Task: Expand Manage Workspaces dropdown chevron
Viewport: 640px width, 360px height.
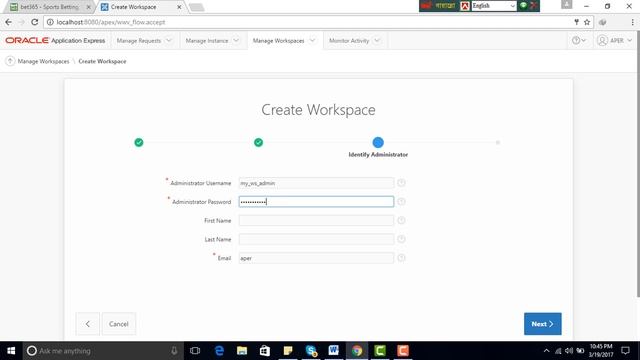Action: tap(312, 40)
